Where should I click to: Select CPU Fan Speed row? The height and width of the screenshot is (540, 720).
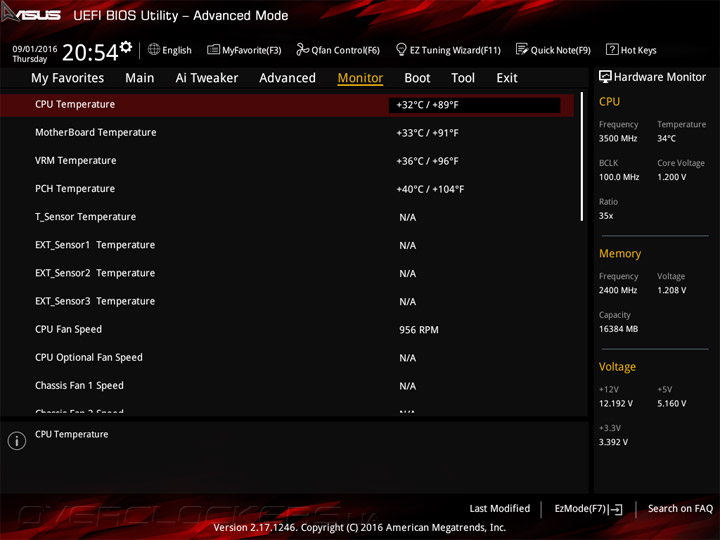[x=287, y=329]
